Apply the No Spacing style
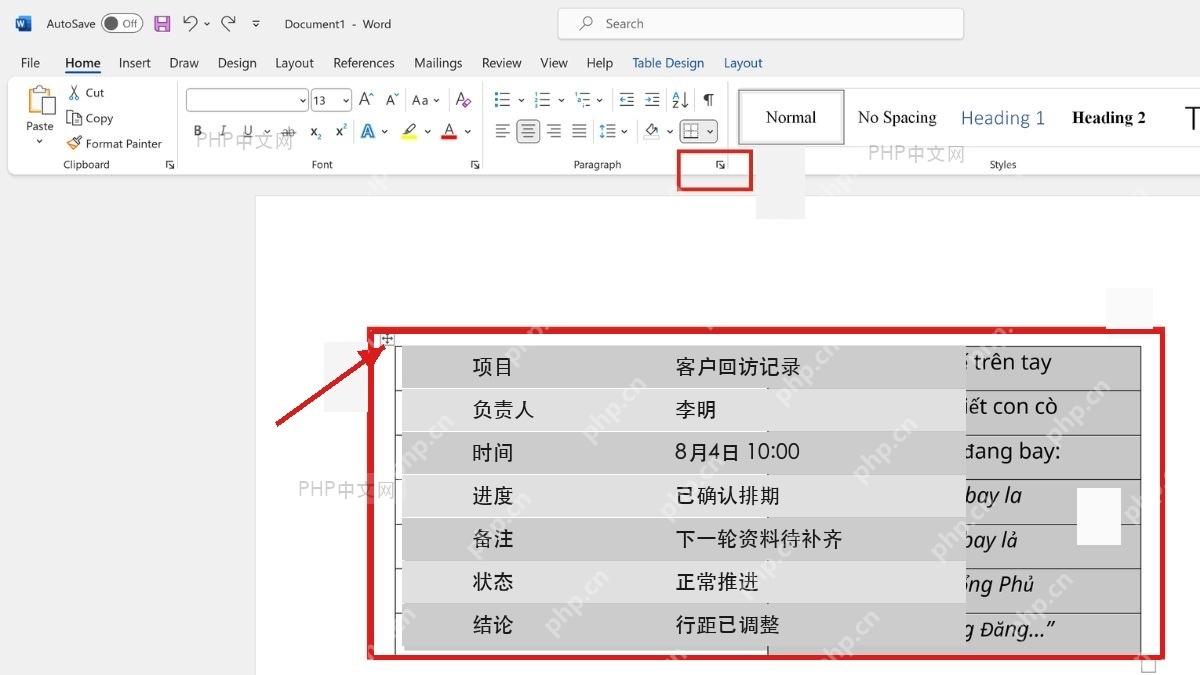Viewport: 1200px width, 675px height. (x=897, y=117)
